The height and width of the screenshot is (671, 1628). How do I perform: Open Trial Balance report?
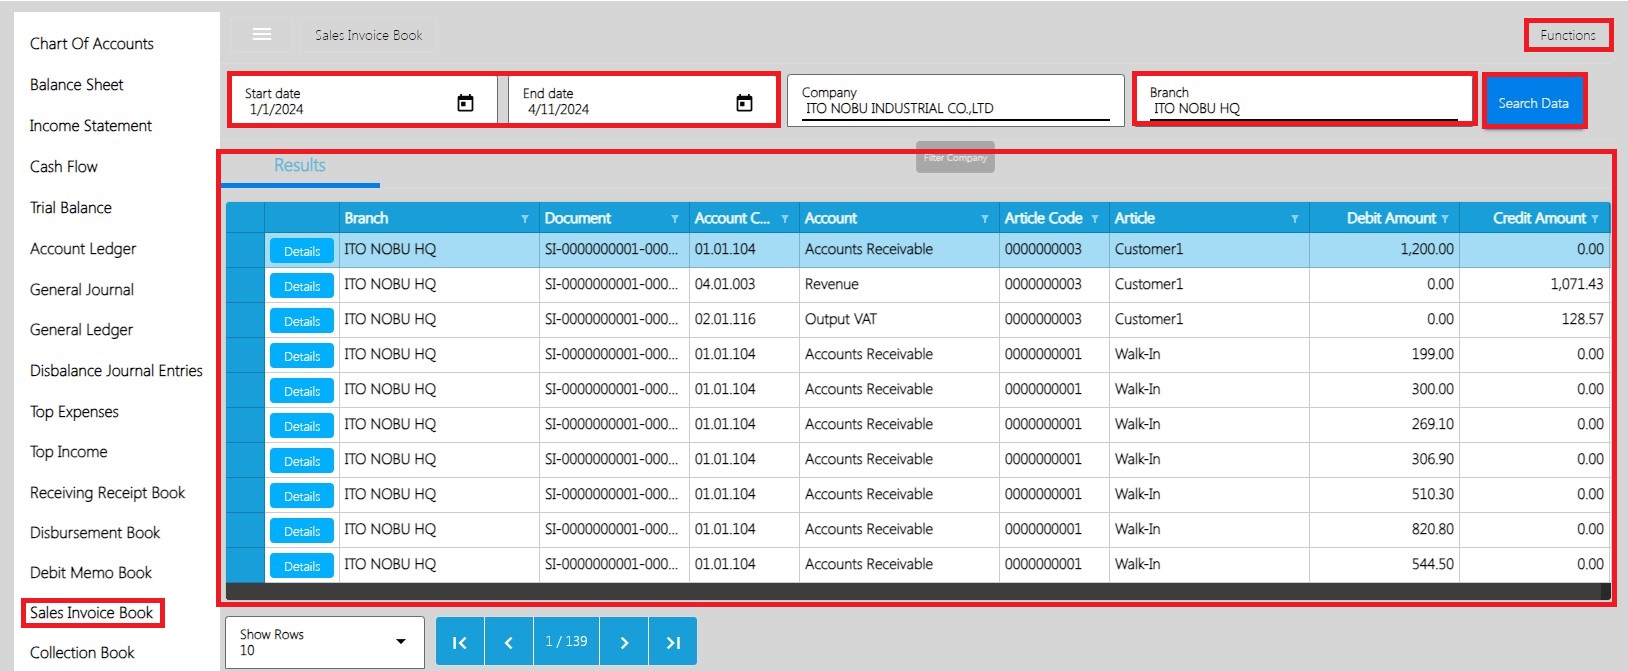coord(71,208)
